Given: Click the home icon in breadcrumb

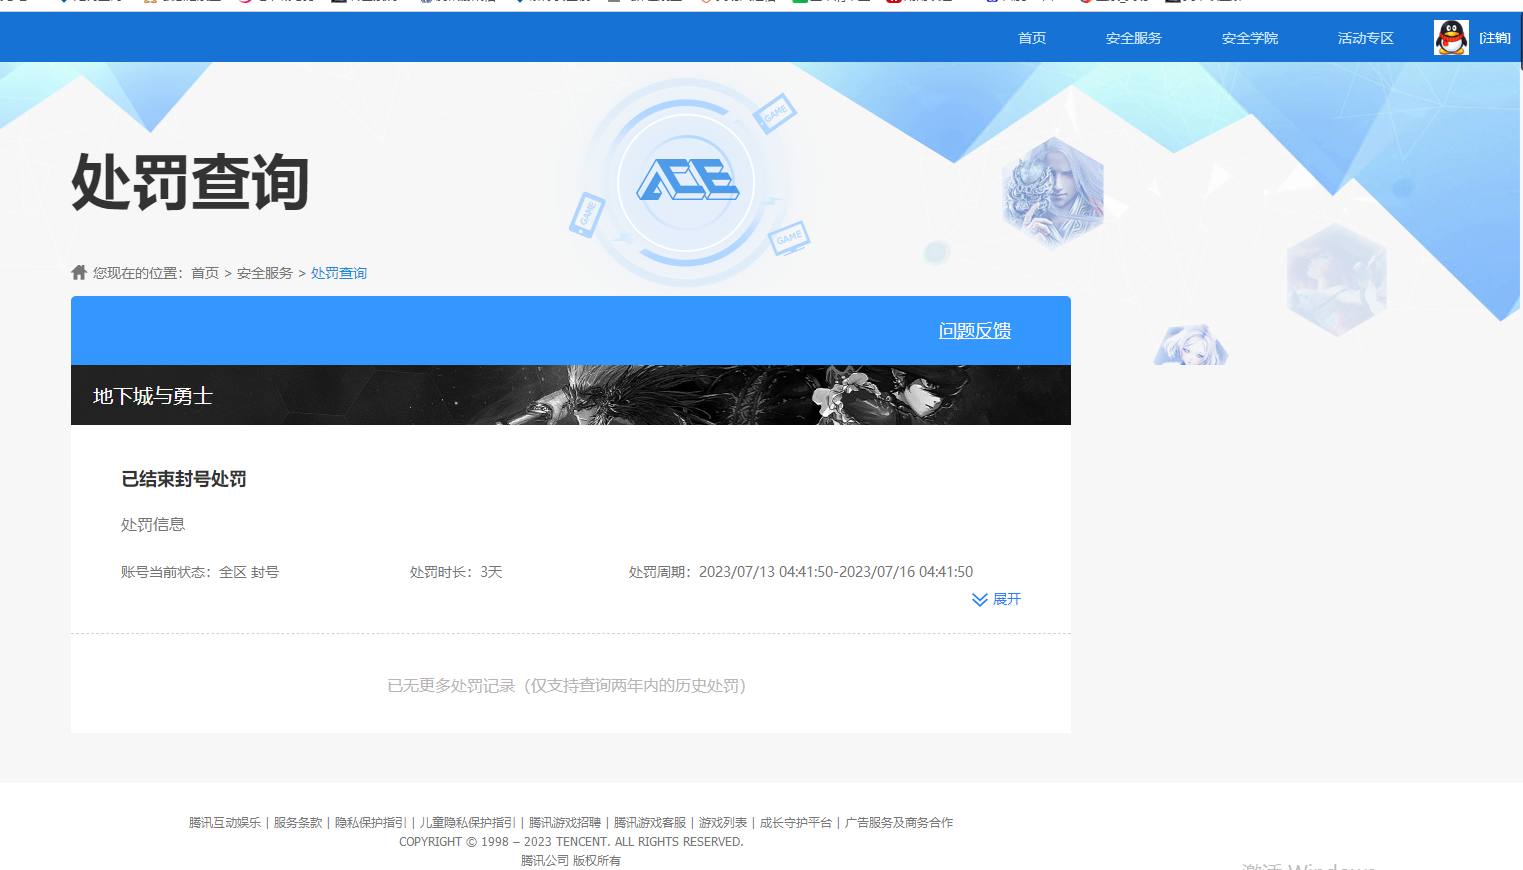Looking at the screenshot, I should click(79, 272).
